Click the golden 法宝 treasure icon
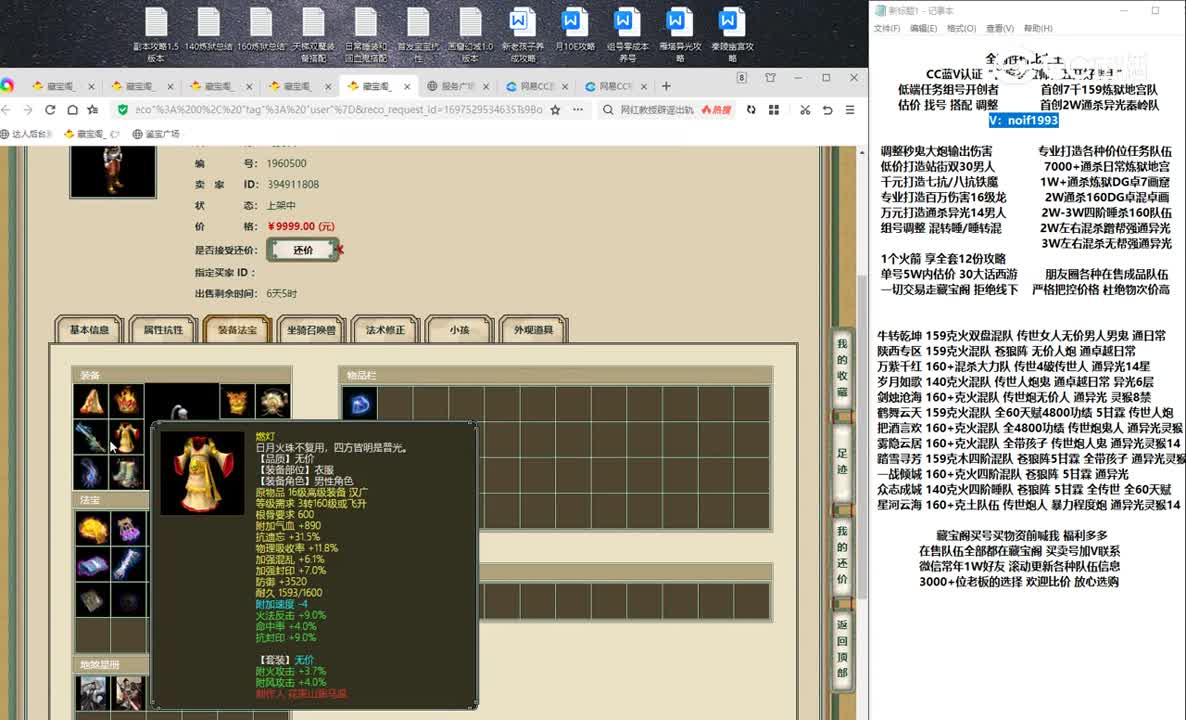1186x720 pixels. pos(92,529)
